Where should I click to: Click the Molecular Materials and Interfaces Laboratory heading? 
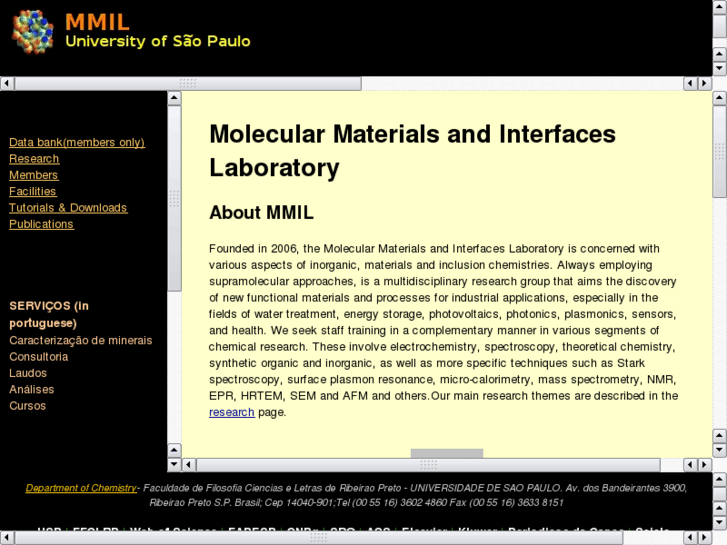point(412,151)
